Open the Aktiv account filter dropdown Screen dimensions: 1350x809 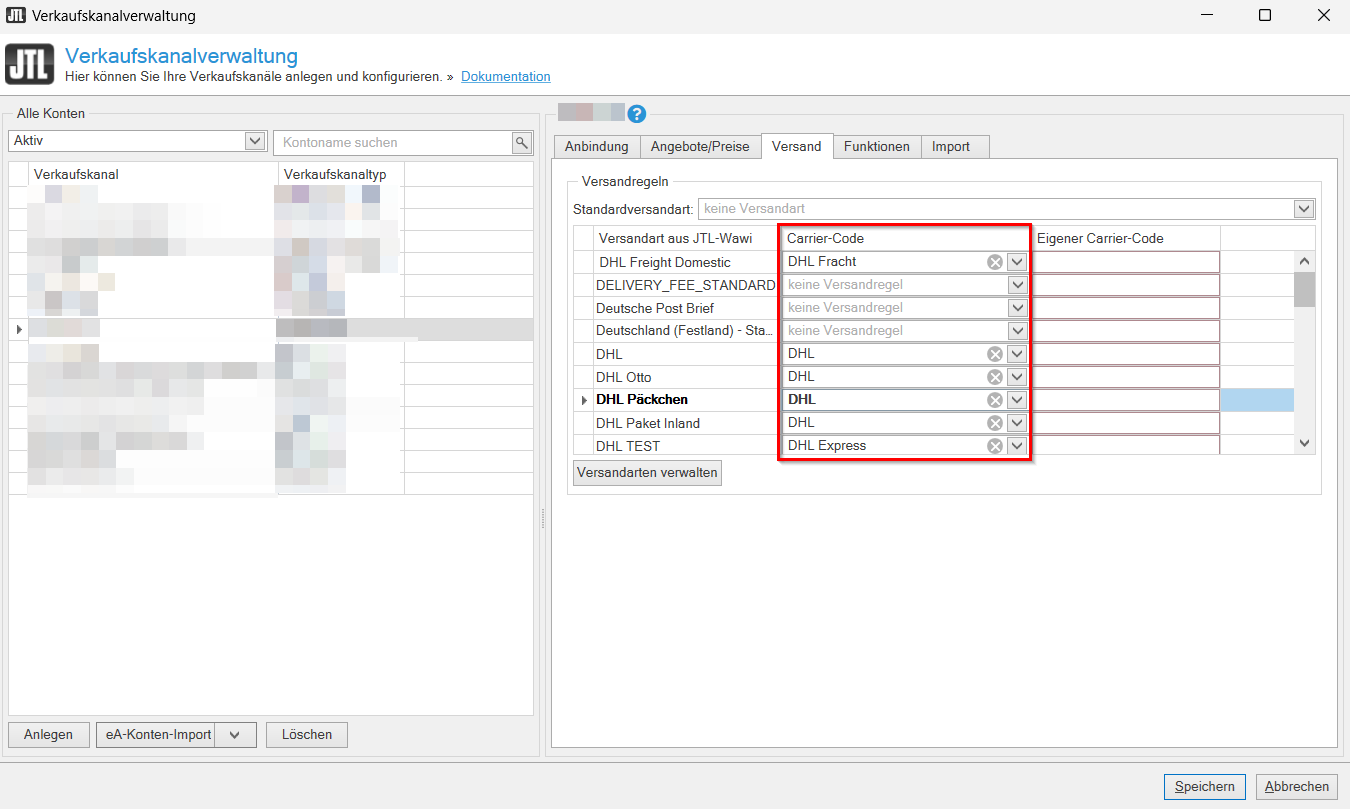(x=255, y=142)
